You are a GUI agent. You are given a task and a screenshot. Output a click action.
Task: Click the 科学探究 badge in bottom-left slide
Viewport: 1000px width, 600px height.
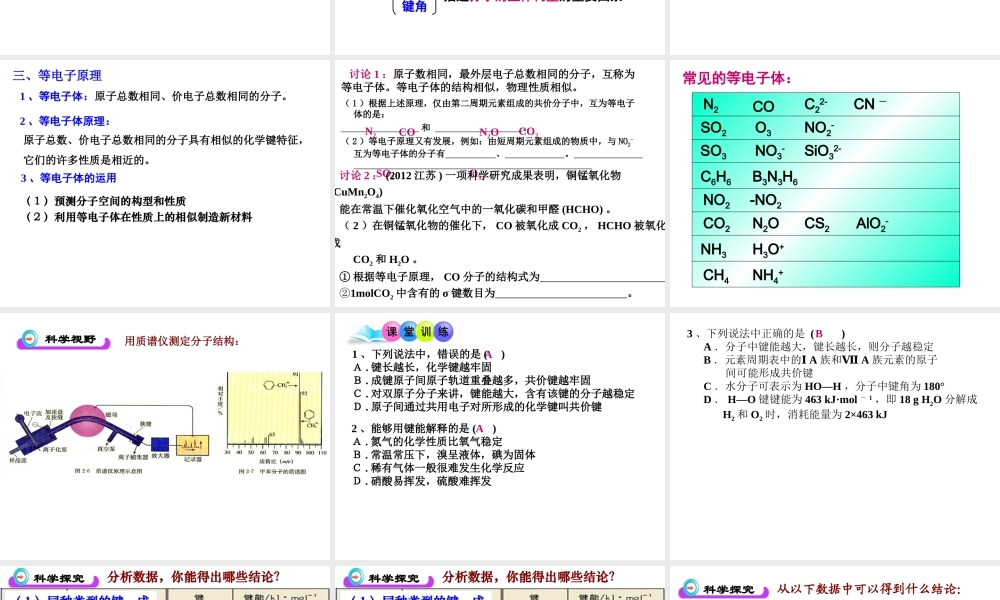click(56, 578)
